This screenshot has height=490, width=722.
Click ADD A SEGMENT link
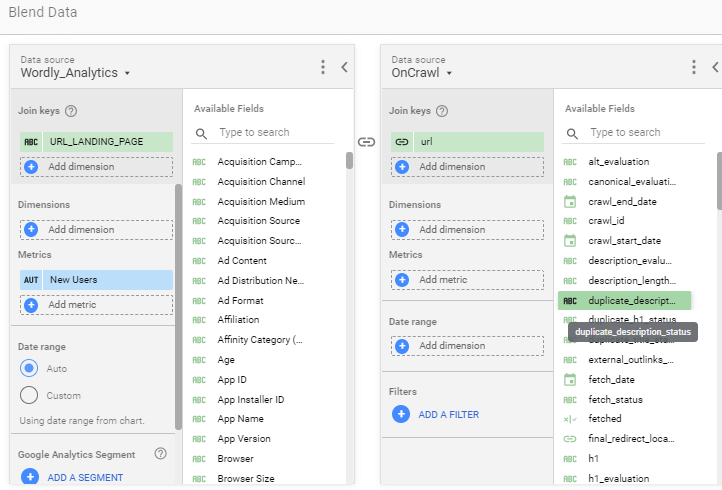tap(85, 478)
